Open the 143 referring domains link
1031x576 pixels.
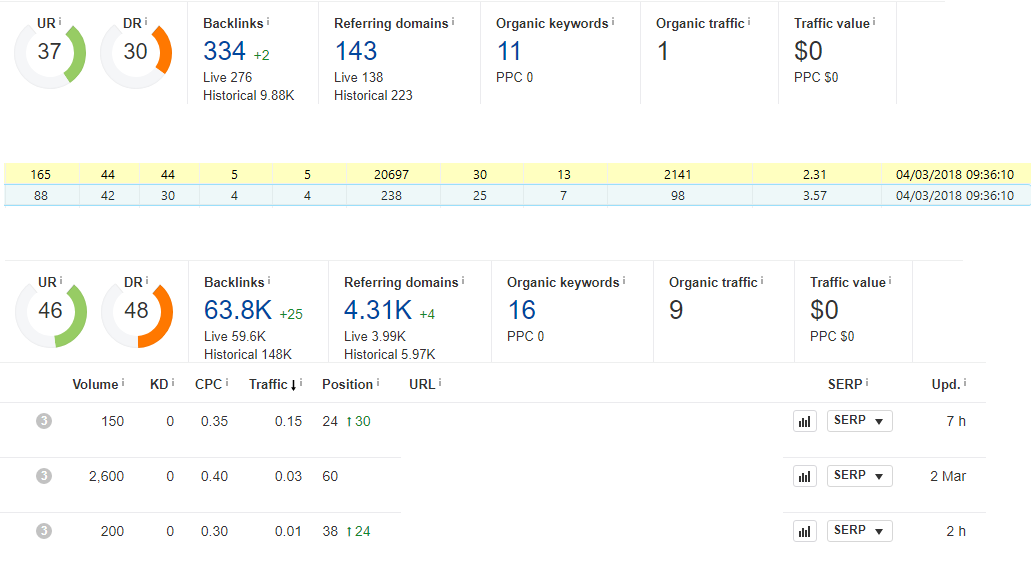click(x=356, y=51)
